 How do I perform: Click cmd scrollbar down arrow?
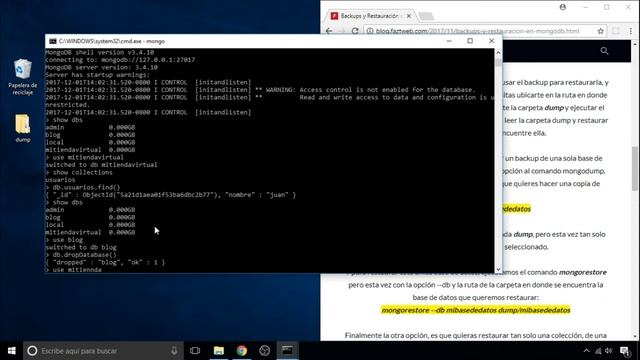pos(498,269)
